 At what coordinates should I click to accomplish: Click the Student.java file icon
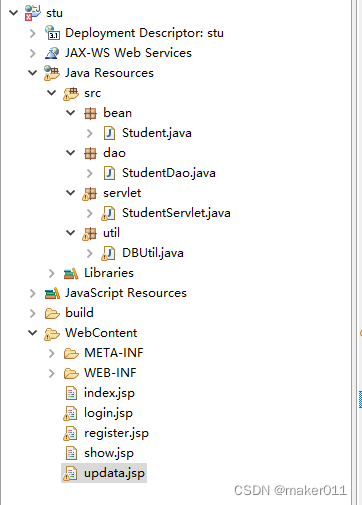[109, 133]
